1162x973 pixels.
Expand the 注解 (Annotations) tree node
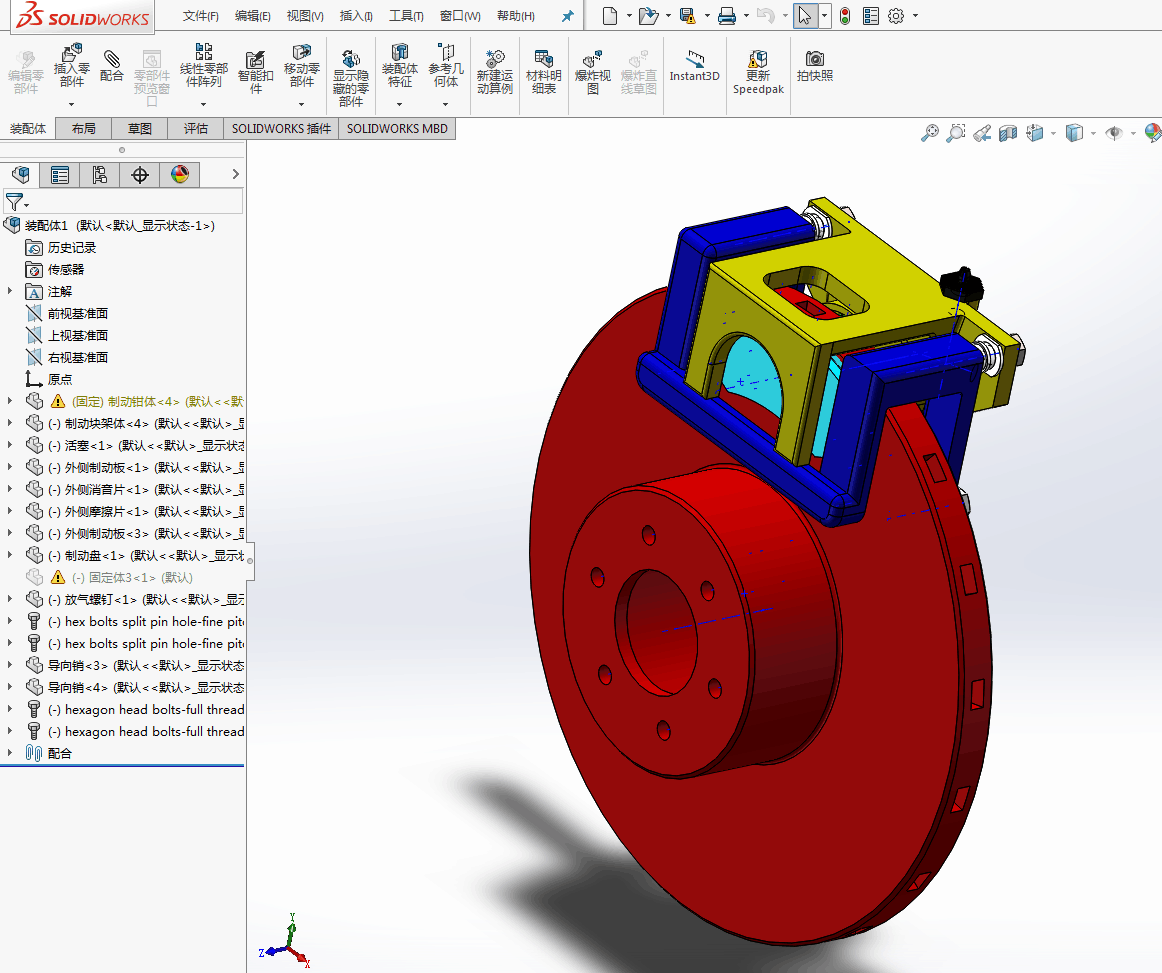point(10,291)
